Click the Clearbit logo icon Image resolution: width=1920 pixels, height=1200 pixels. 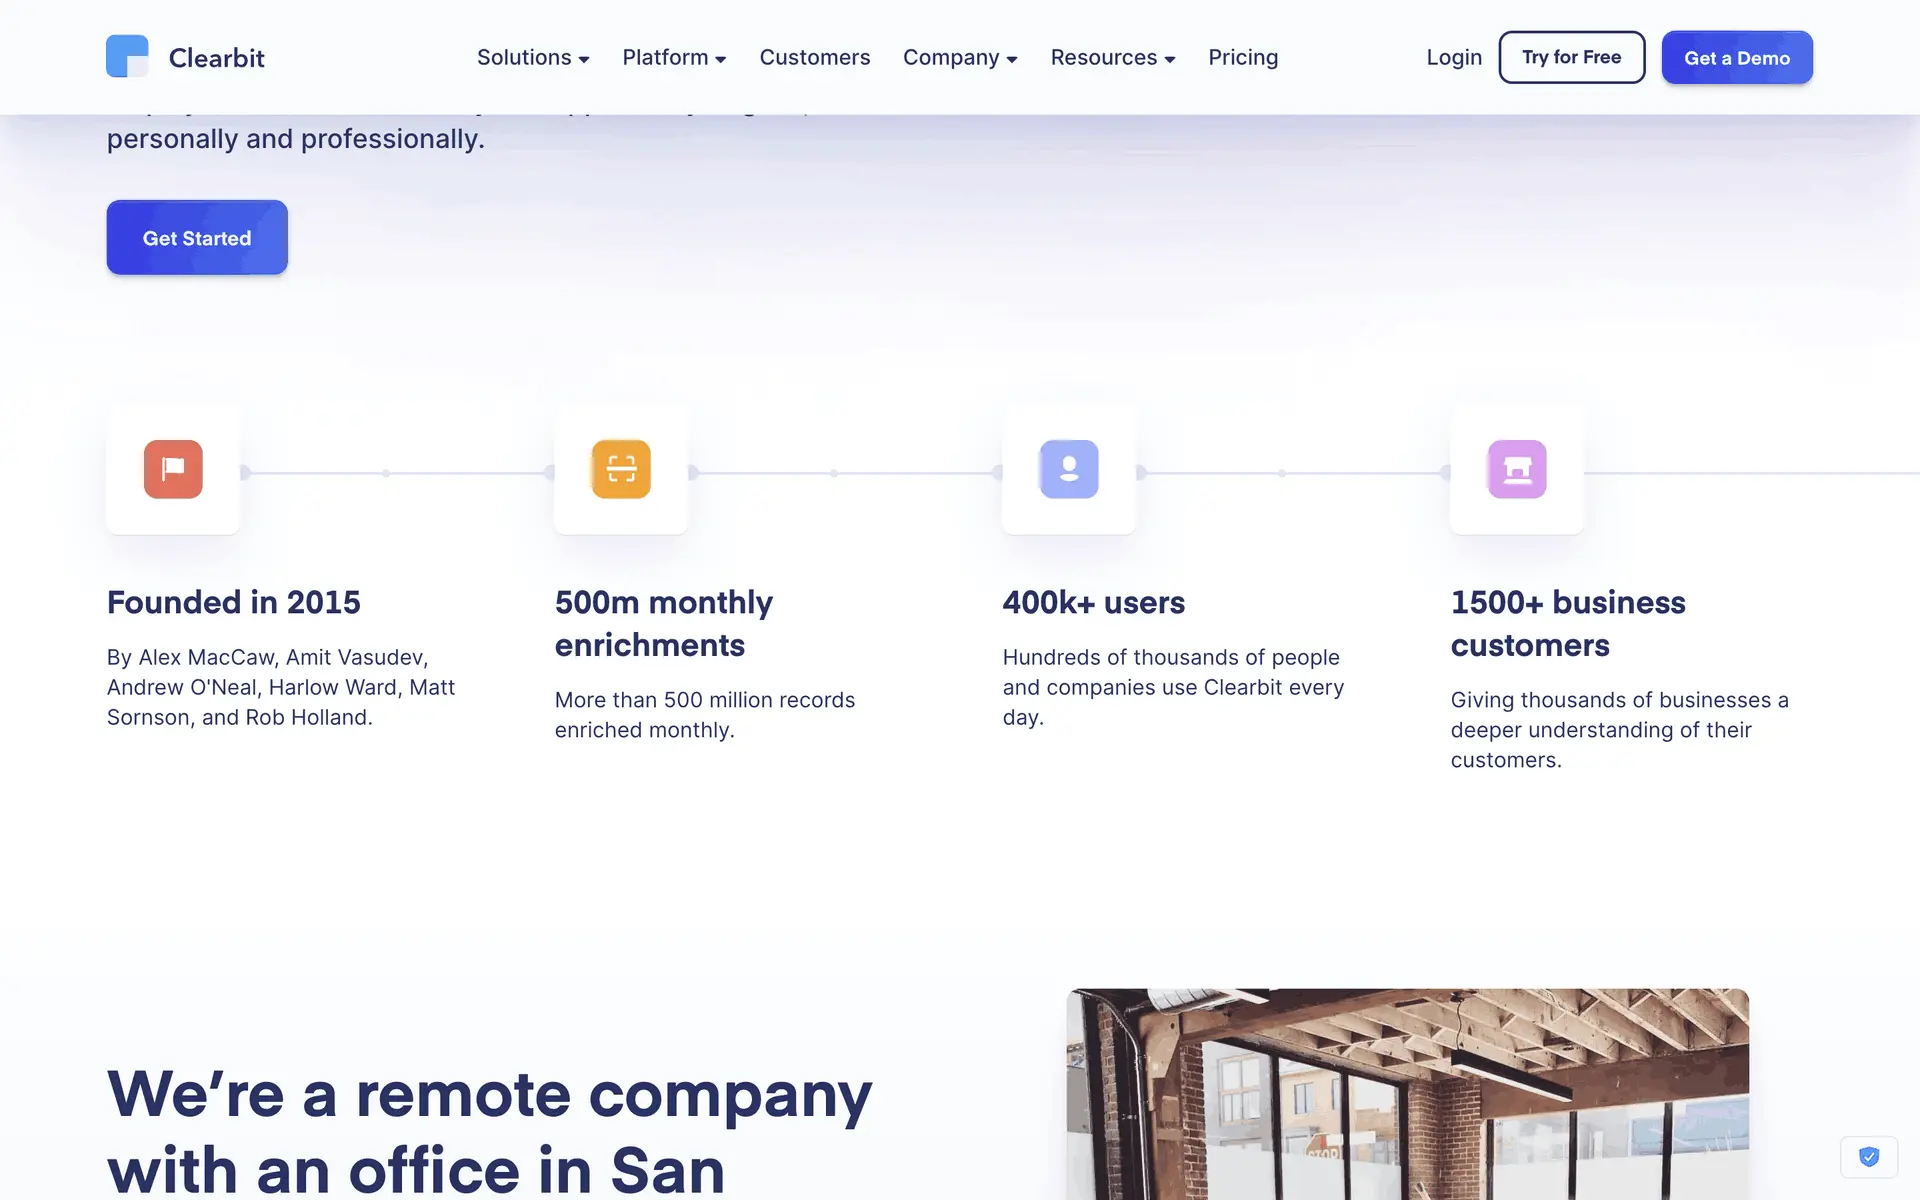pos(127,57)
